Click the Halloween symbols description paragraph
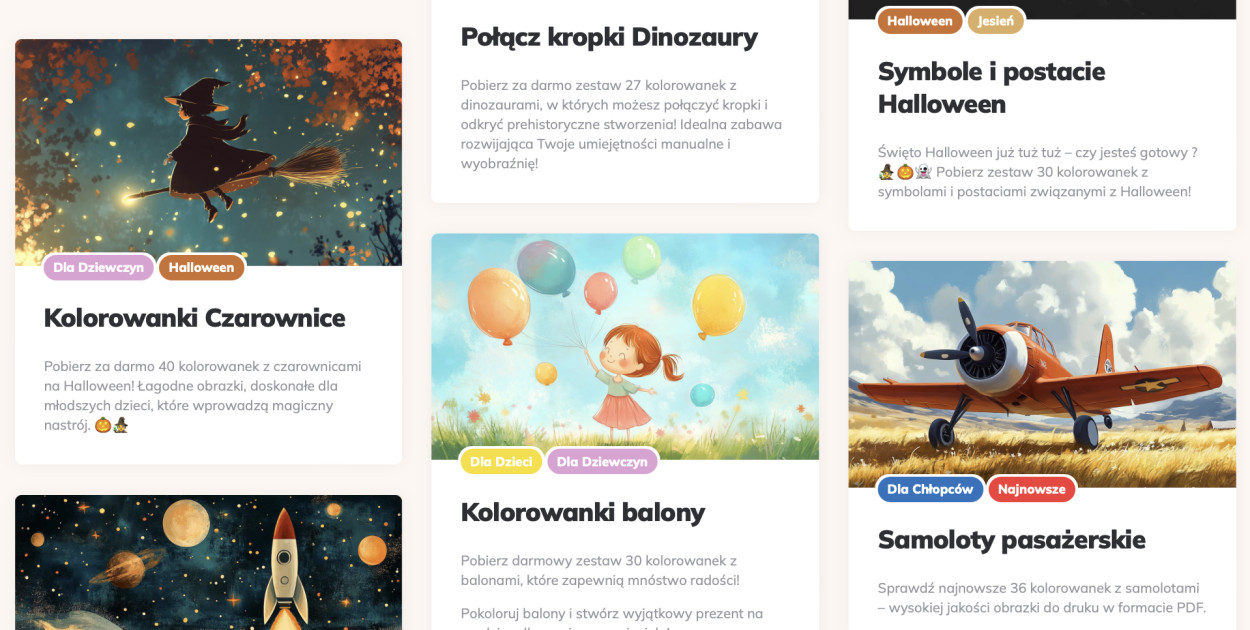 pos(1038,172)
